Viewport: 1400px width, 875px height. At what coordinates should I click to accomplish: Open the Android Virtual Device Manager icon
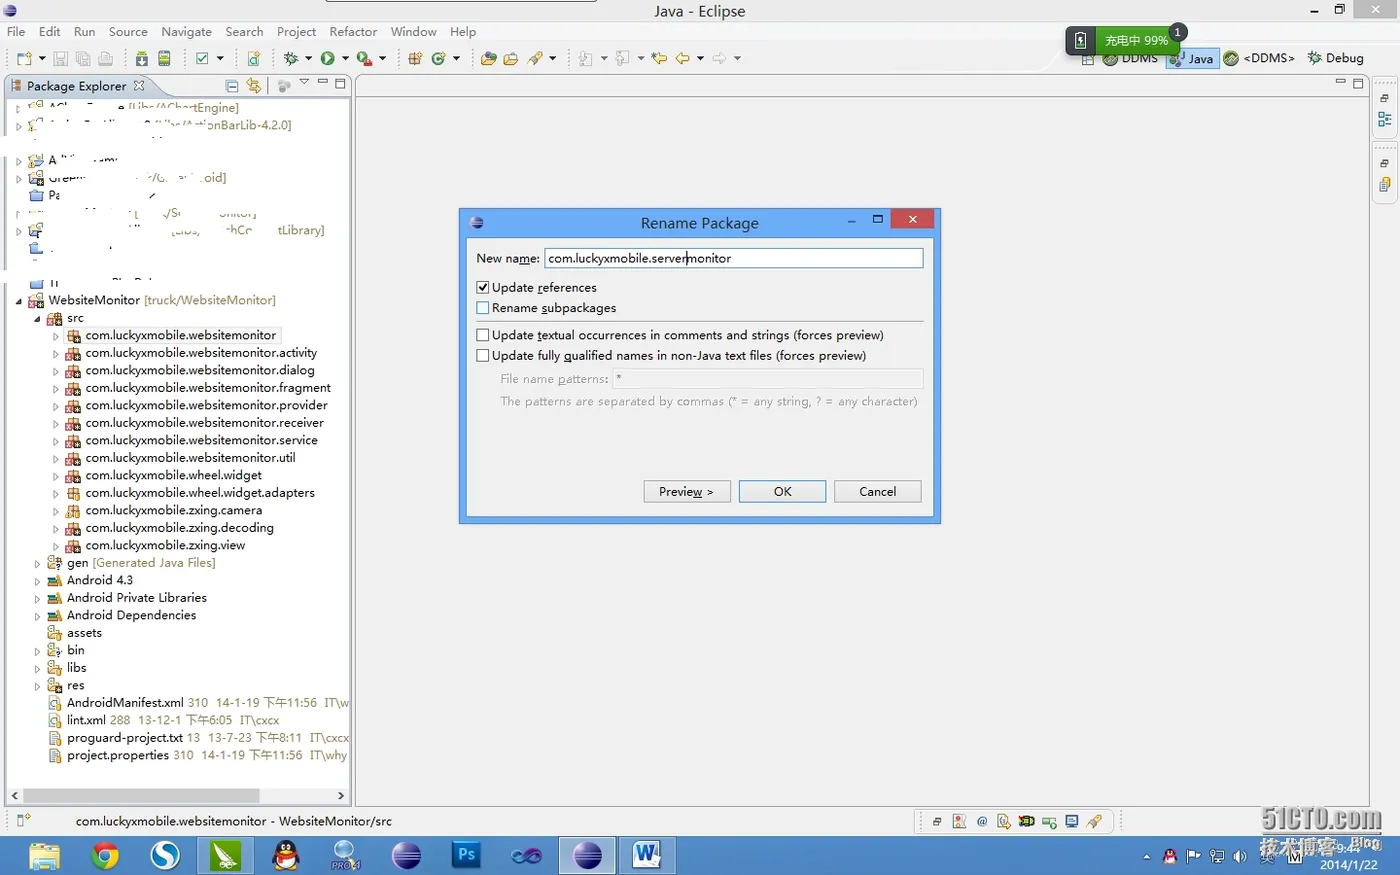[x=164, y=59]
